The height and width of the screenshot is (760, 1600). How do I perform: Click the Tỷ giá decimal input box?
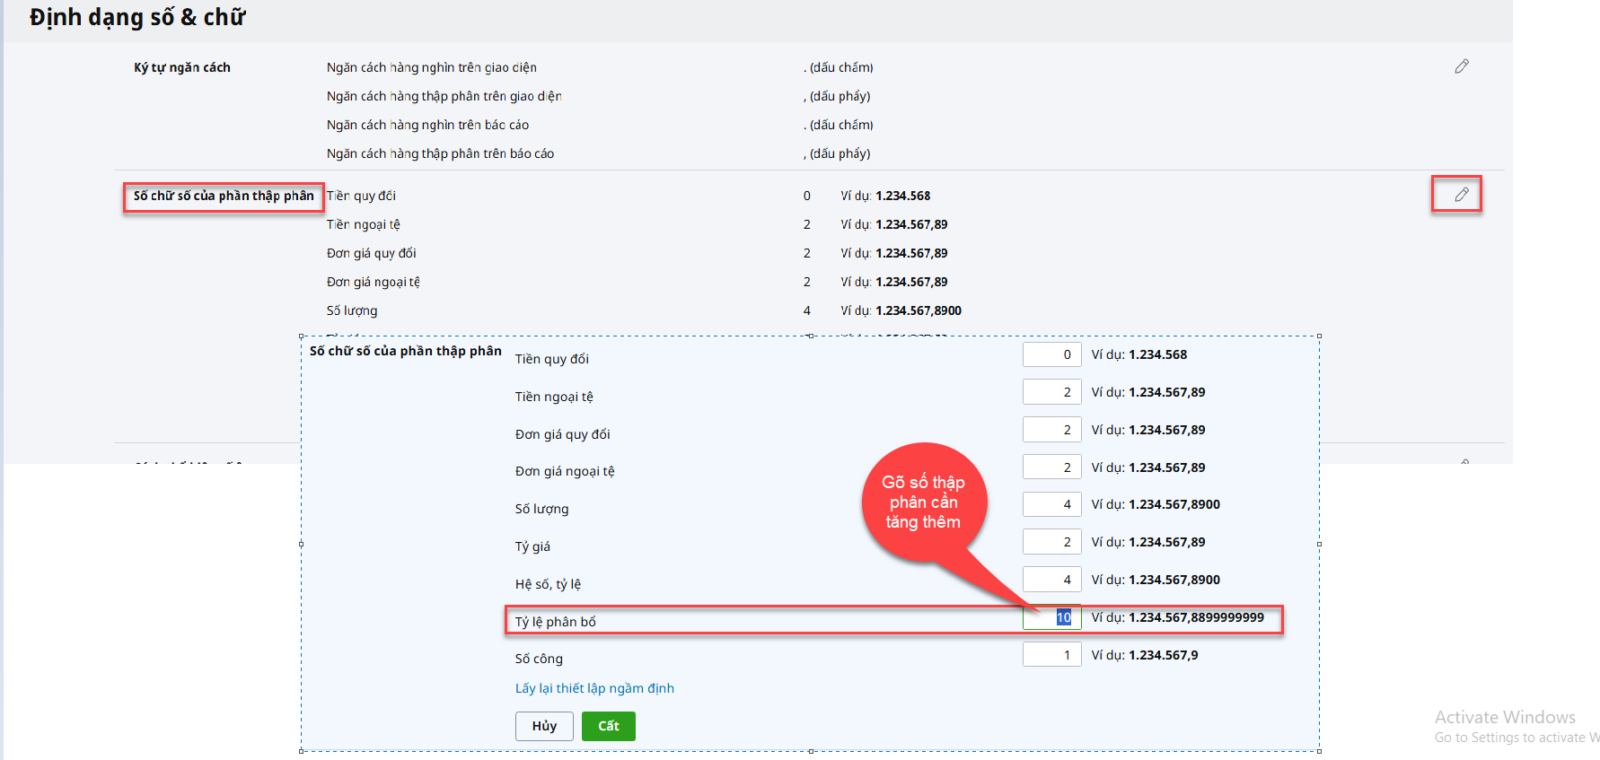click(1051, 542)
